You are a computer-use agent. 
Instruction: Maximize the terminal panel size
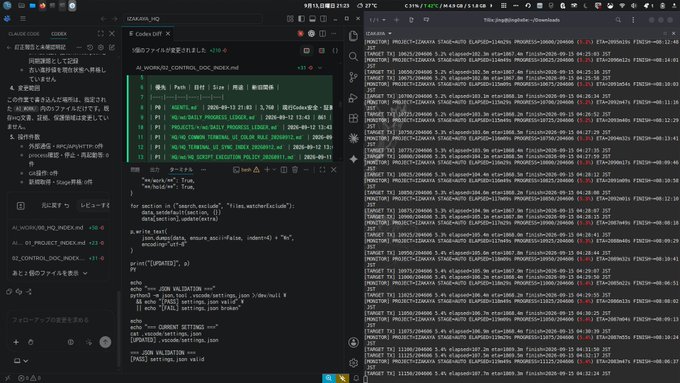tap(322, 170)
